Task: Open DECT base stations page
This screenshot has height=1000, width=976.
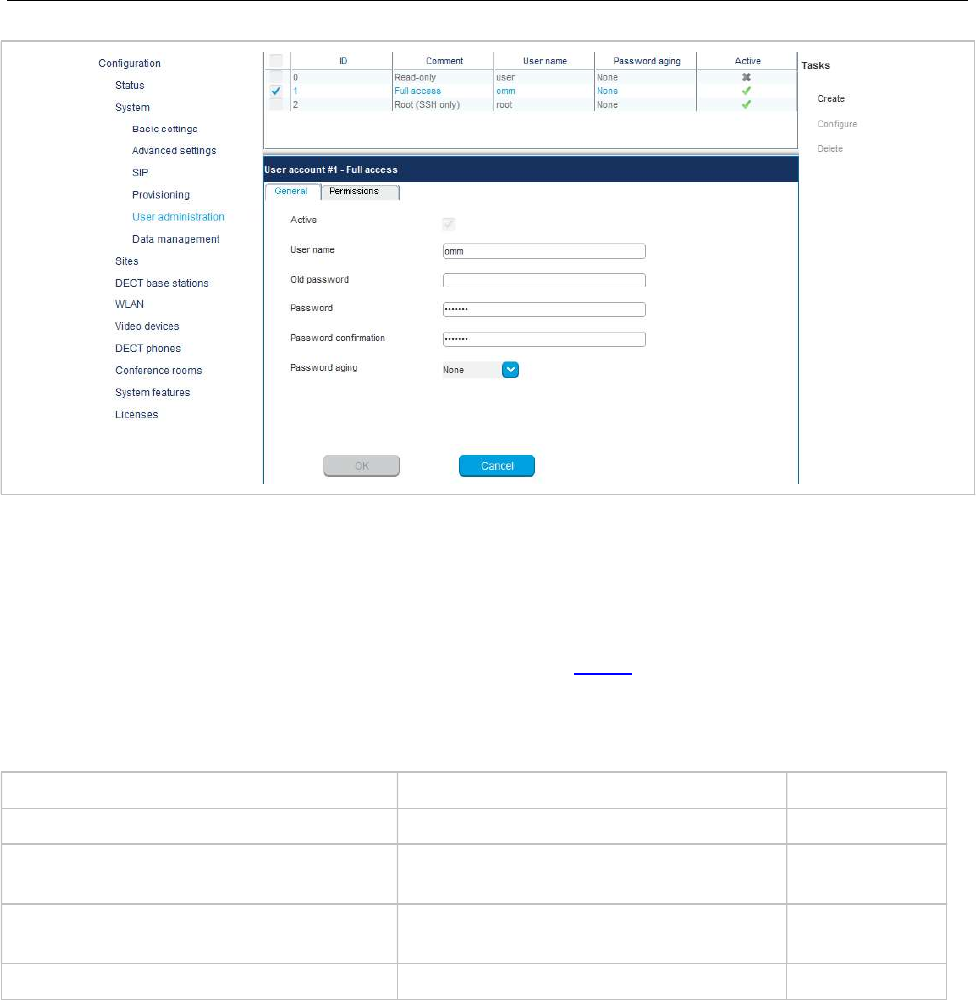Action: tap(161, 283)
